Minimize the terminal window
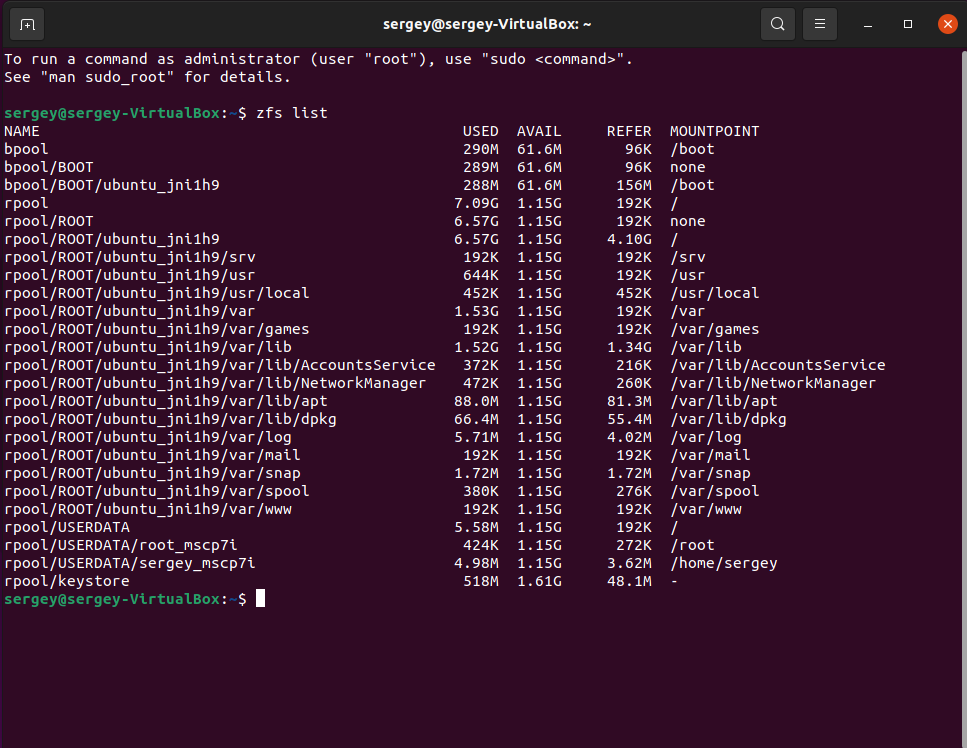 coord(868,25)
